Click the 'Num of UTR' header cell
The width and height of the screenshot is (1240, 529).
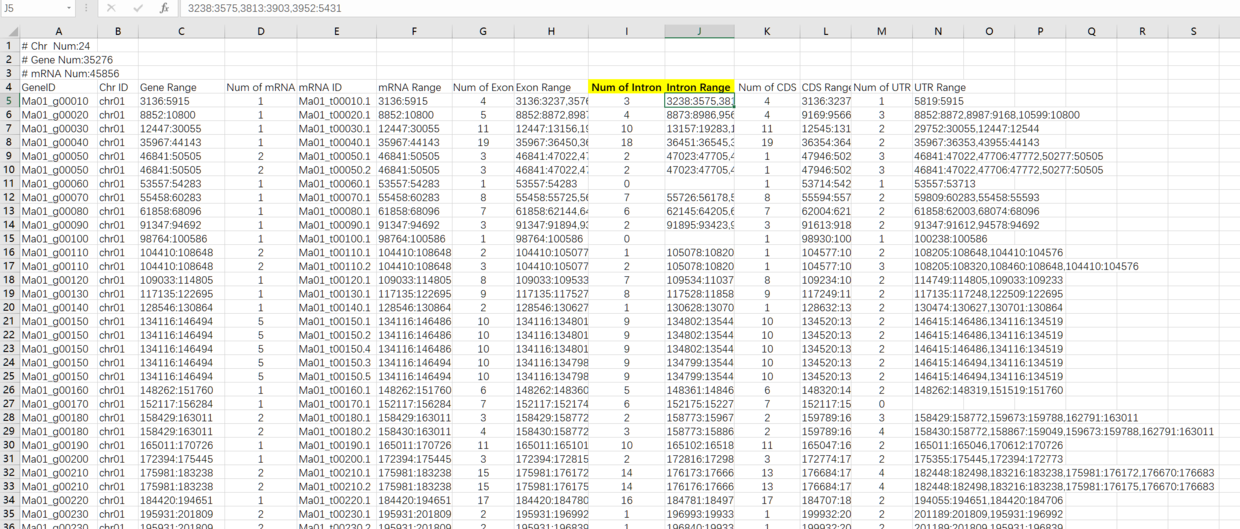[x=882, y=87]
